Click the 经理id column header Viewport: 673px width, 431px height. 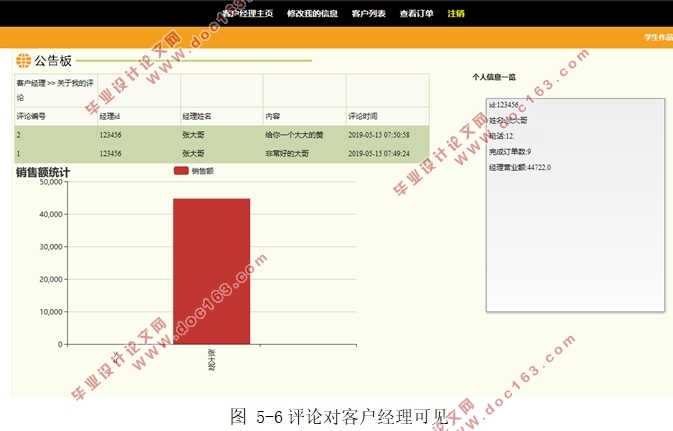coord(110,116)
